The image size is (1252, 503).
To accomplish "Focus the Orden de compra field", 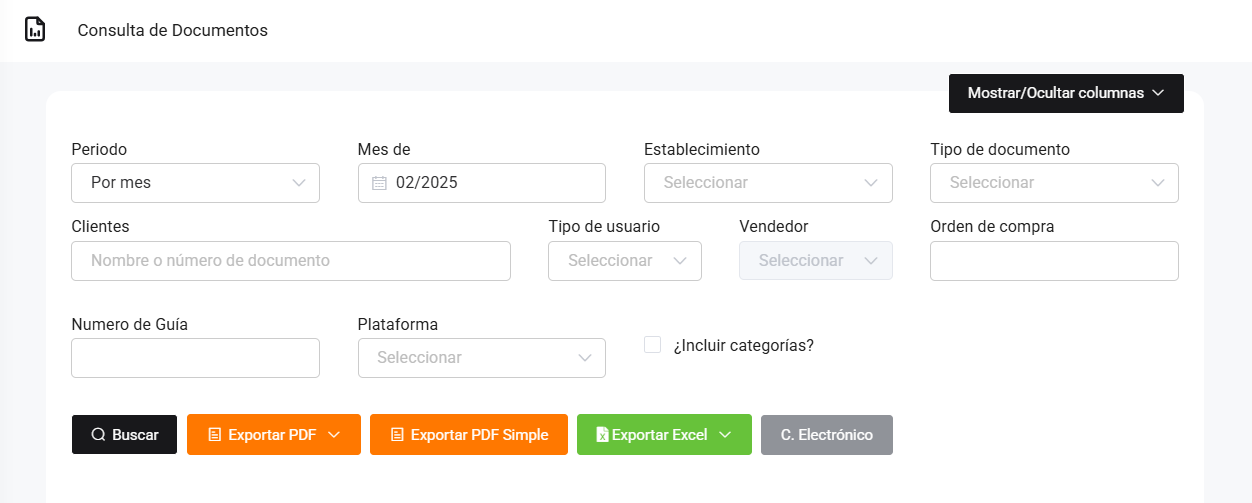I will click(1054, 261).
